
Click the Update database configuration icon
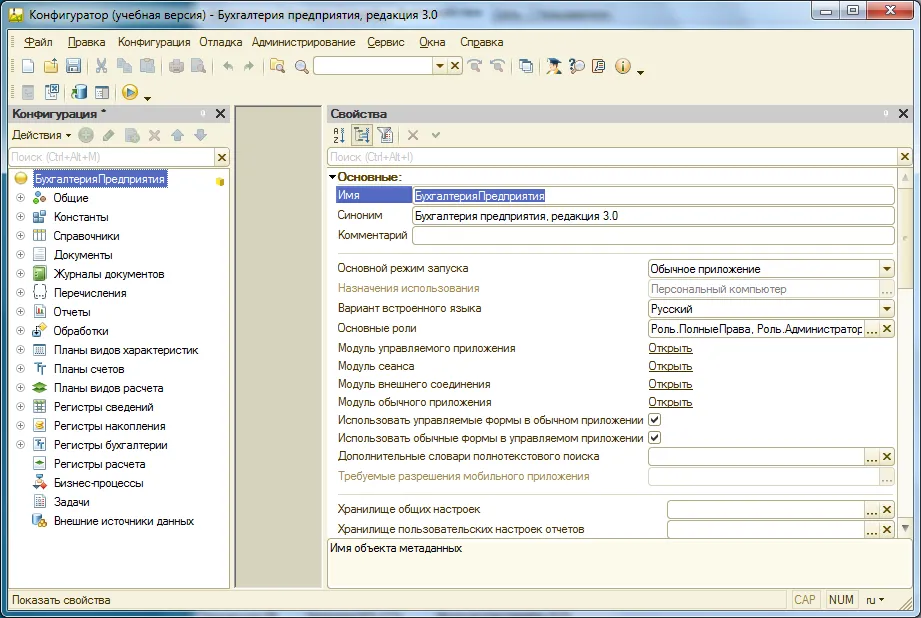click(x=79, y=92)
